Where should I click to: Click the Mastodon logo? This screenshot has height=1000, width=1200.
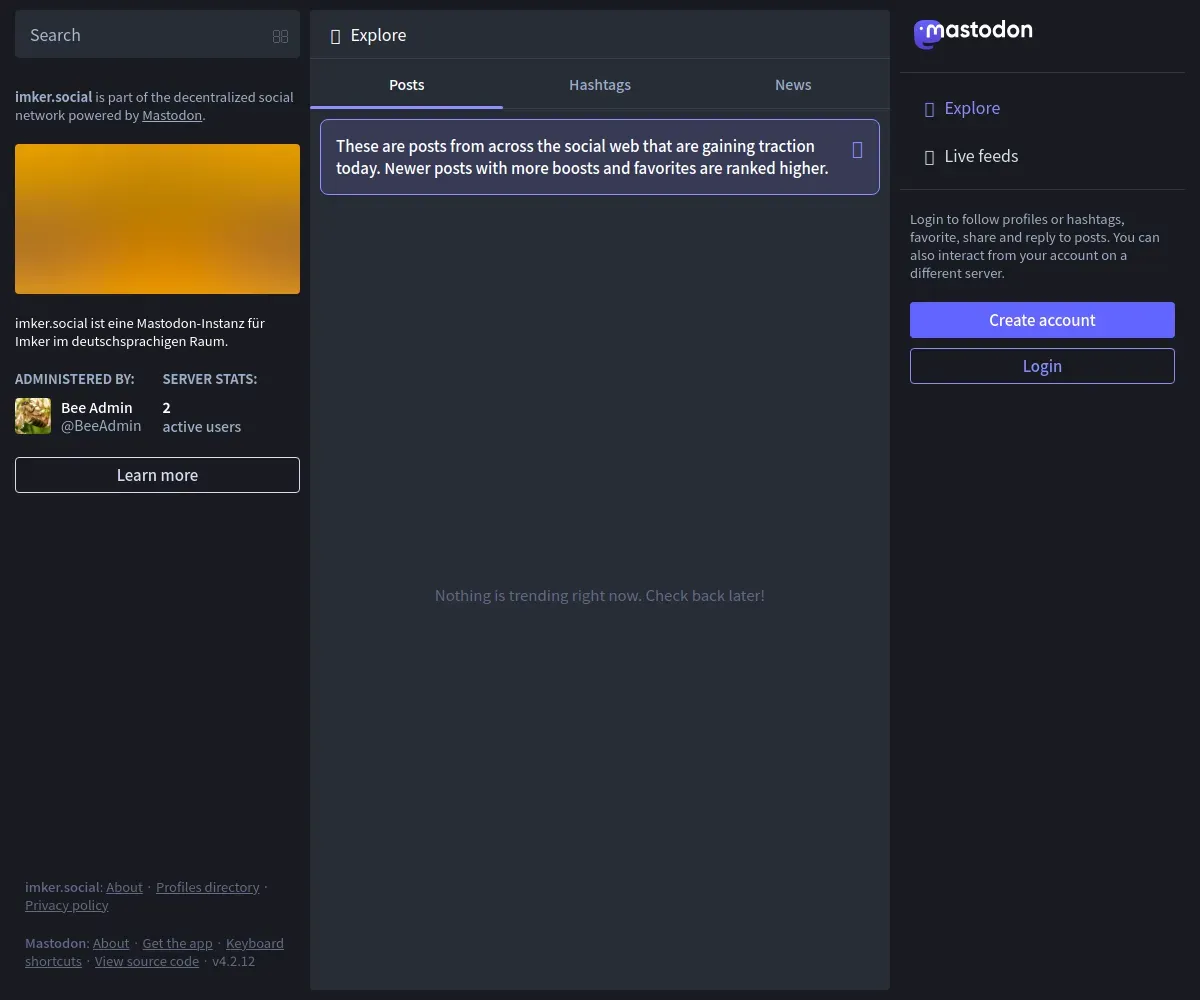click(x=973, y=33)
